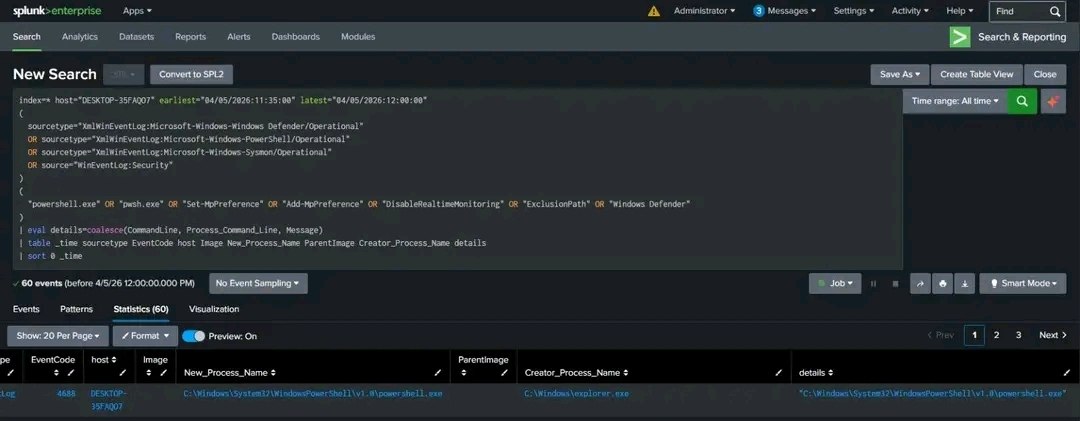
Task: Click the Close button beside Create Table View
Action: 1045,74
